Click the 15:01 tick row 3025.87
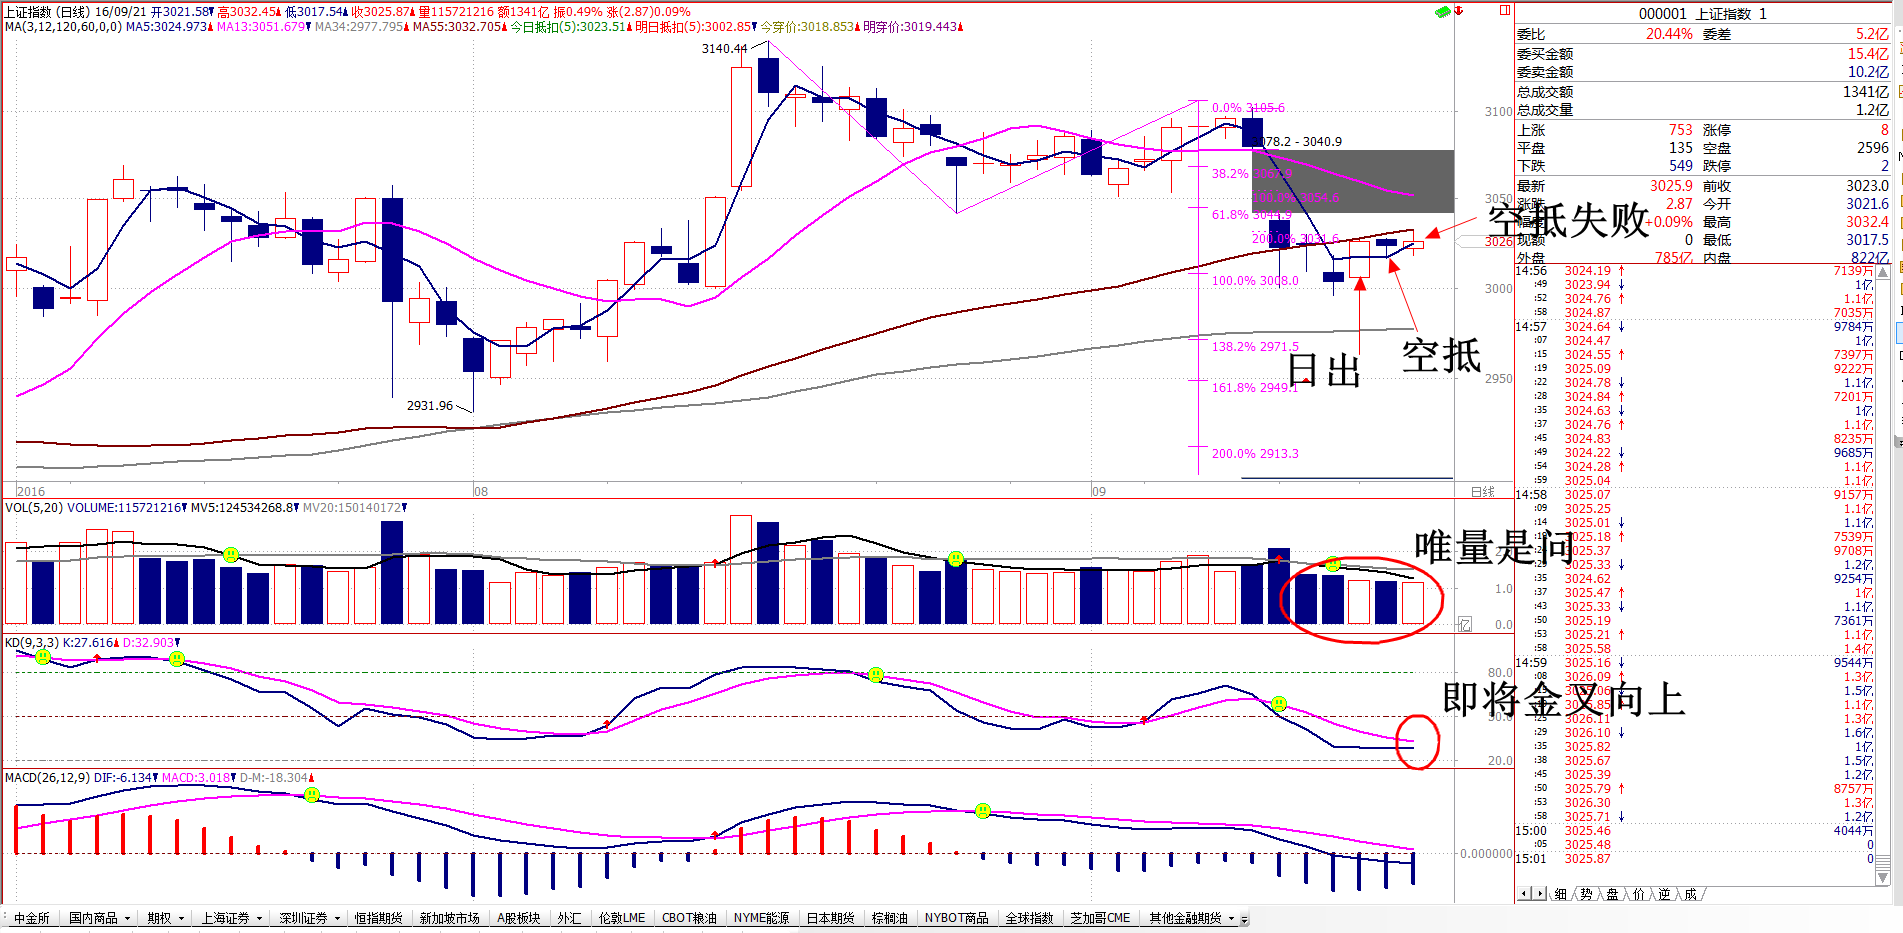This screenshot has height=933, width=1903. tap(1695, 859)
